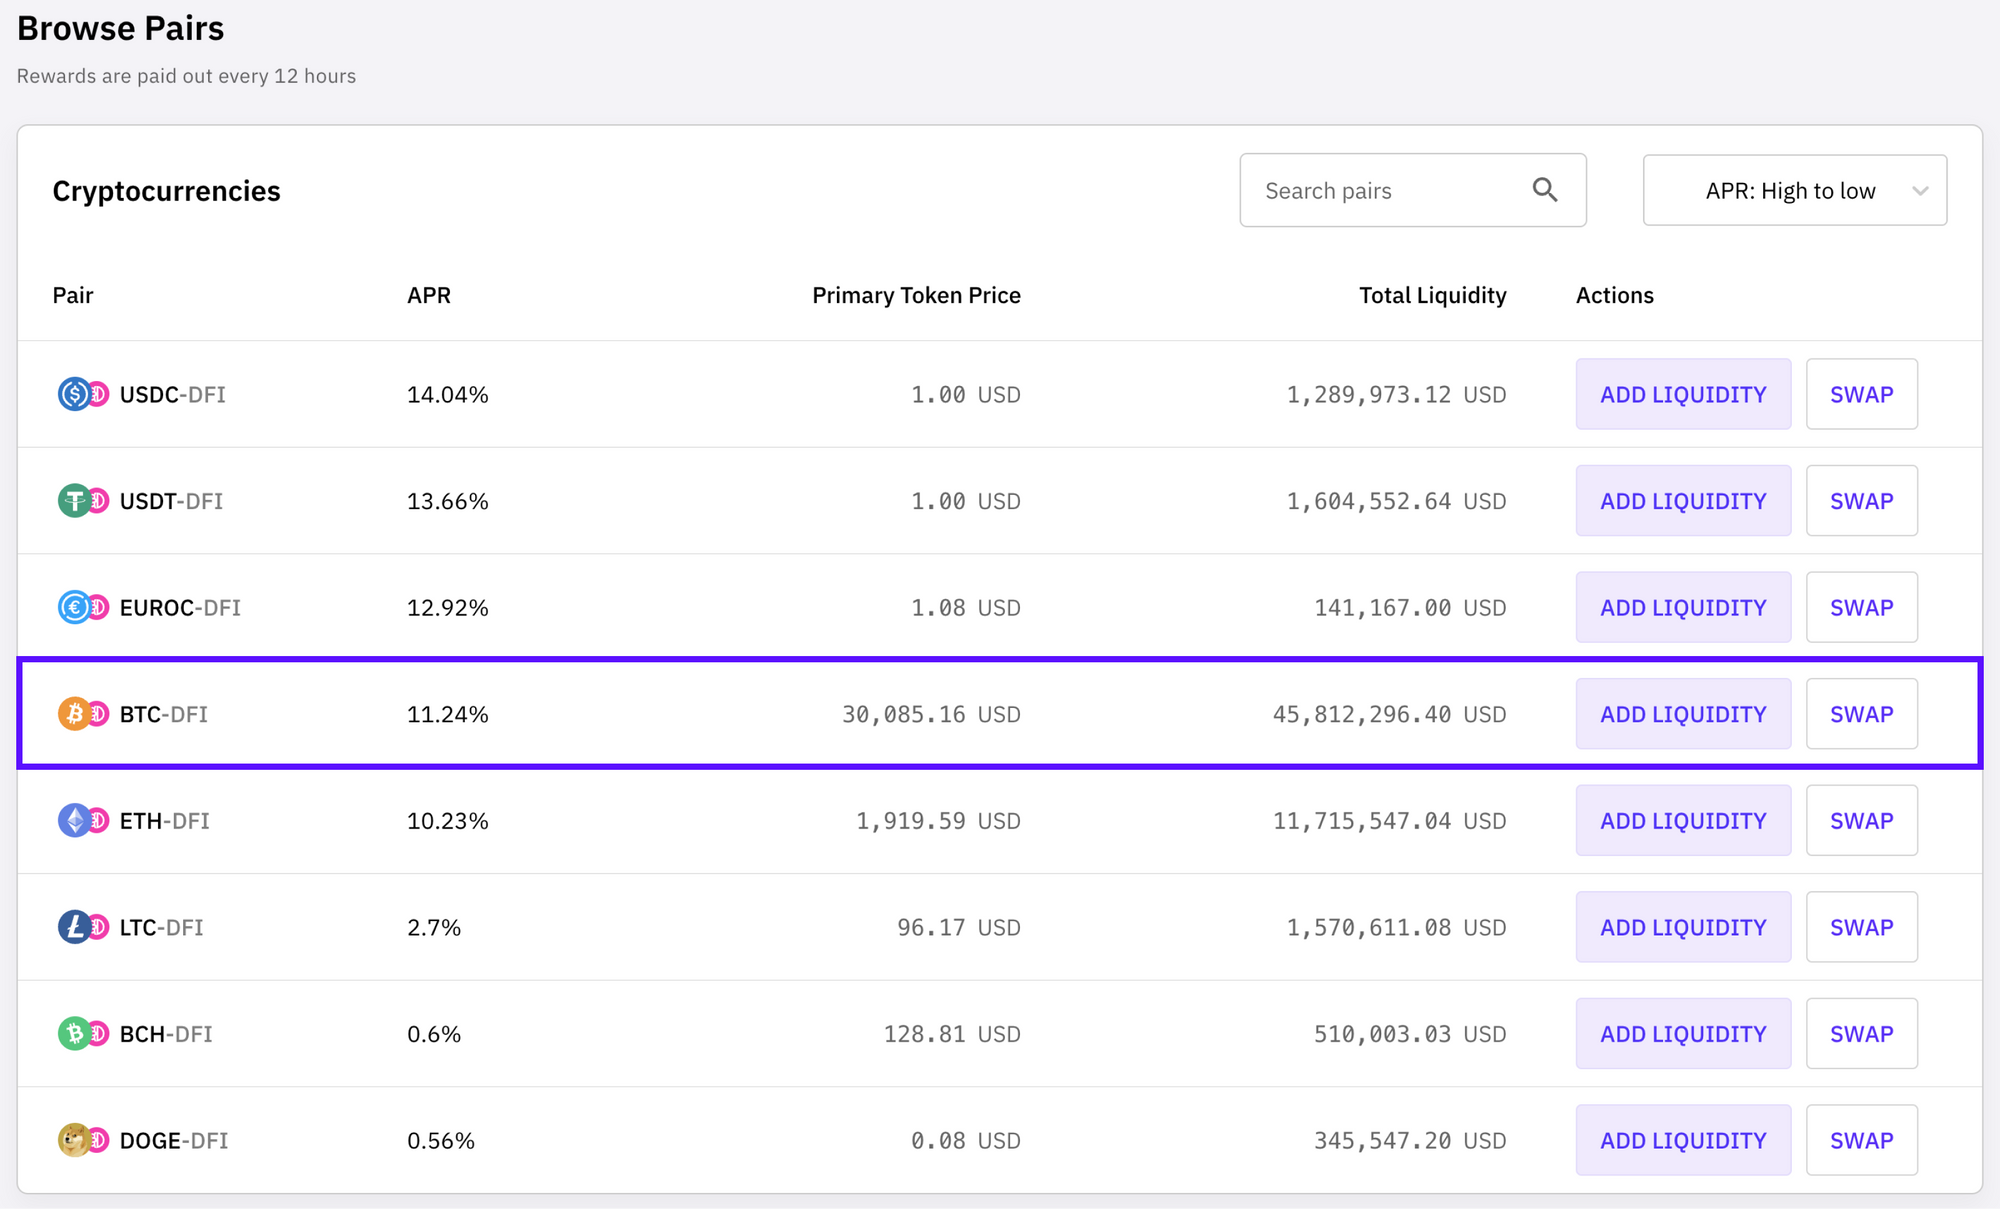Add liquidity to BTC-DFI pair
2000x1209 pixels.
click(x=1683, y=714)
